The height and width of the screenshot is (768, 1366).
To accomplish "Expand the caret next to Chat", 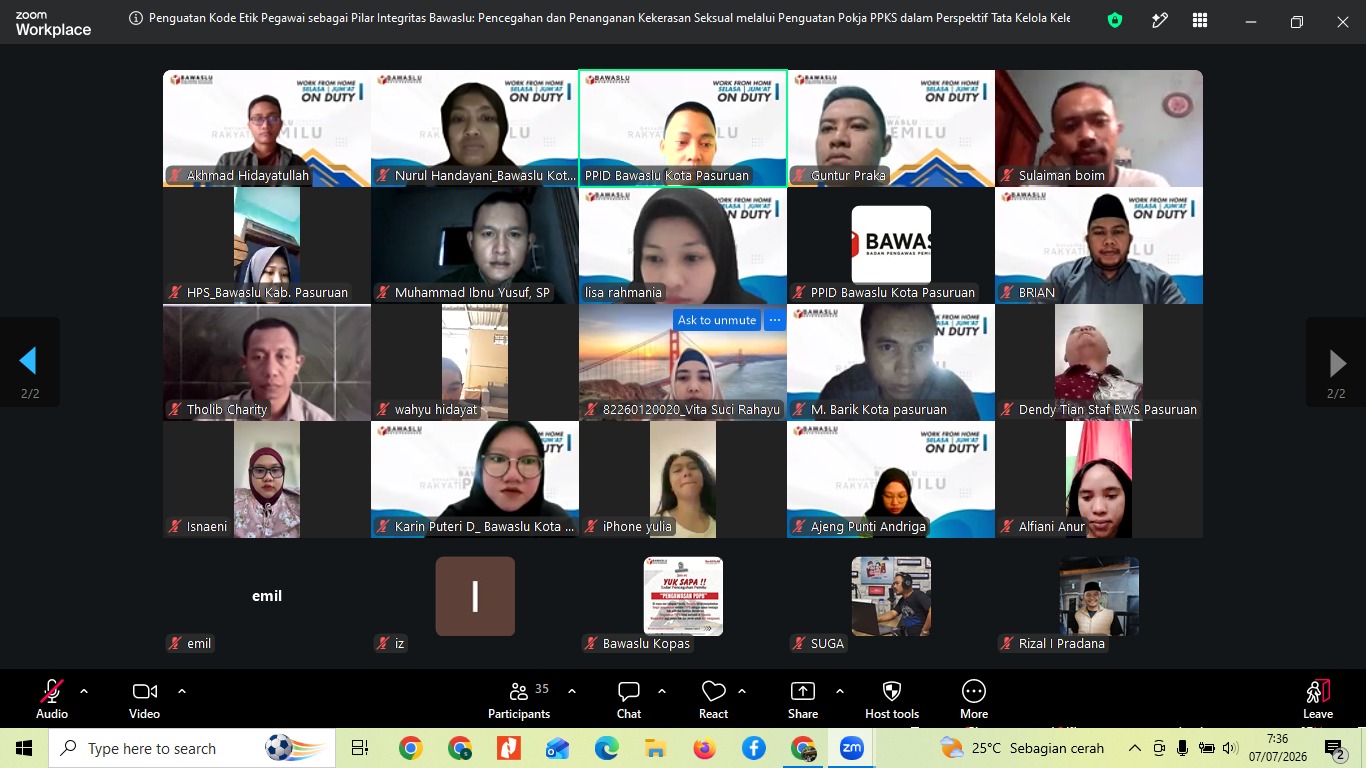I will [x=662, y=691].
